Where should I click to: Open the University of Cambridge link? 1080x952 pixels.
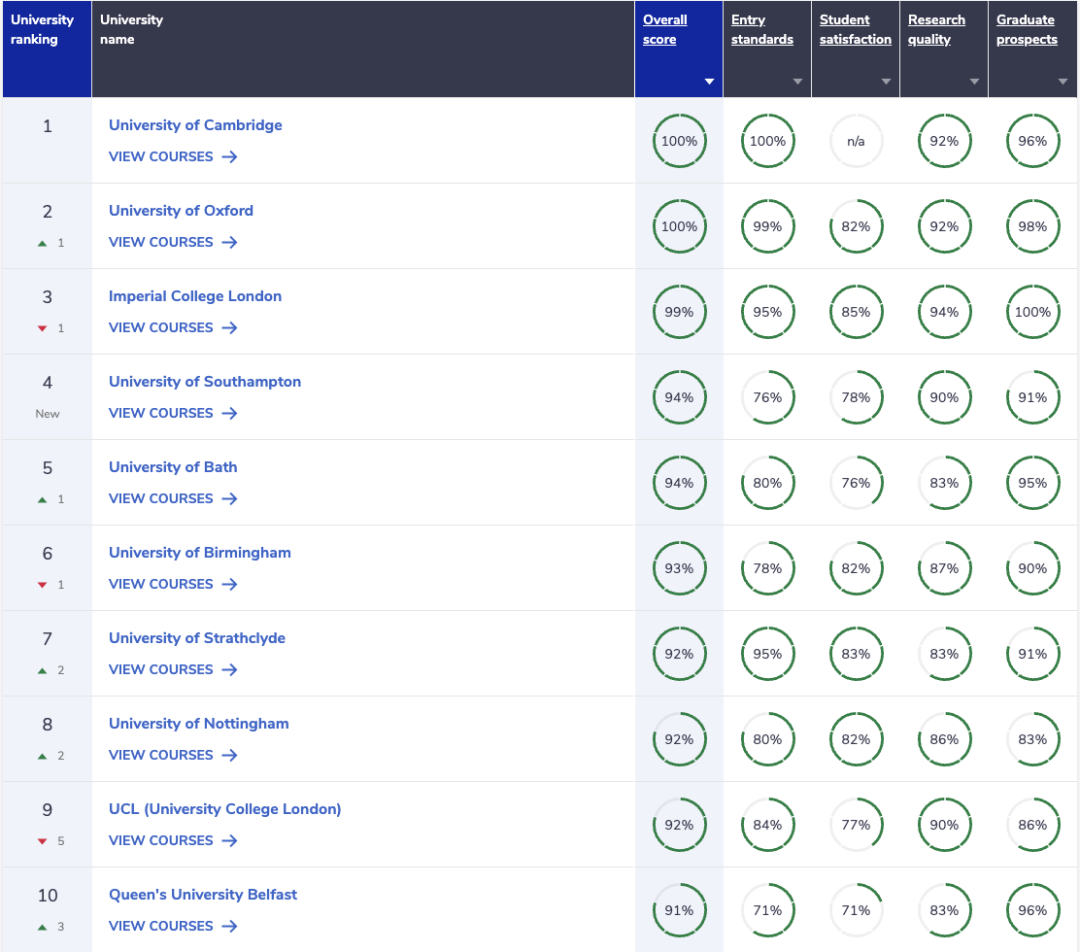[195, 125]
